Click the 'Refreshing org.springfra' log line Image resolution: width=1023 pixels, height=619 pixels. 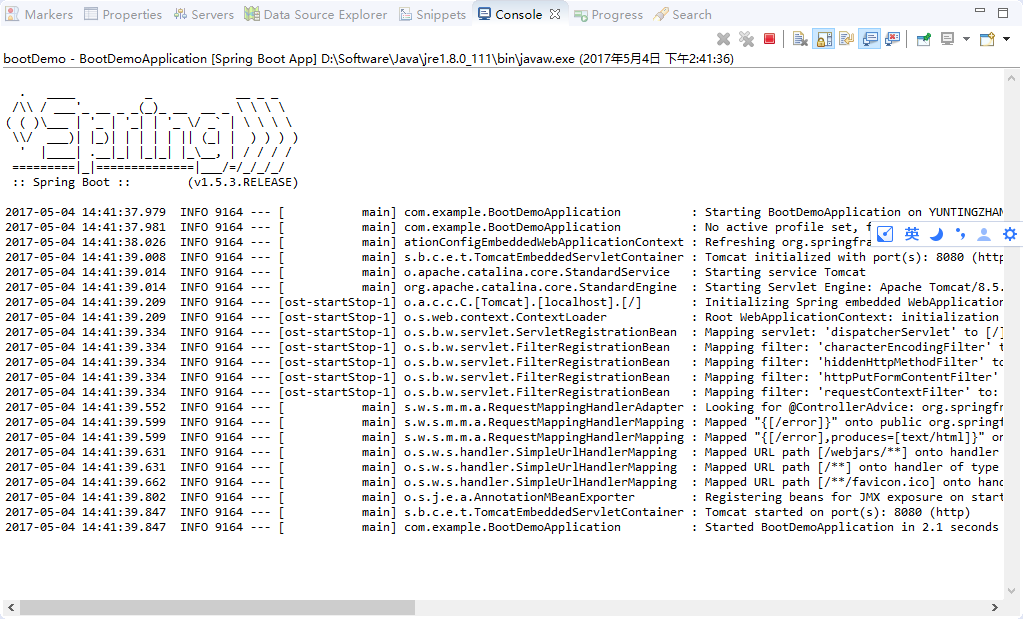pyautogui.click(x=438, y=242)
